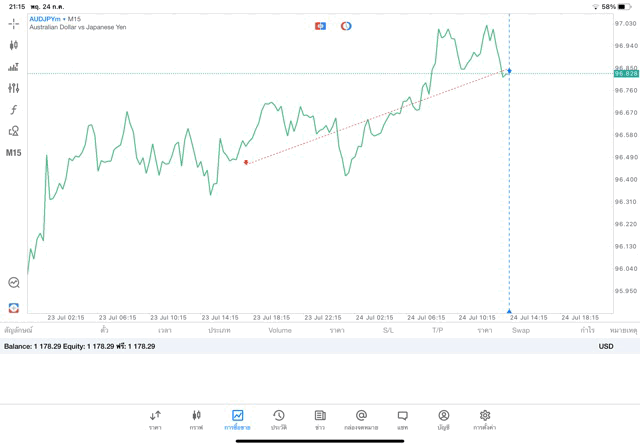Open the trade panel icon at bottom-left
Image resolution: width=640 pixels, height=447 pixels.
13,308
